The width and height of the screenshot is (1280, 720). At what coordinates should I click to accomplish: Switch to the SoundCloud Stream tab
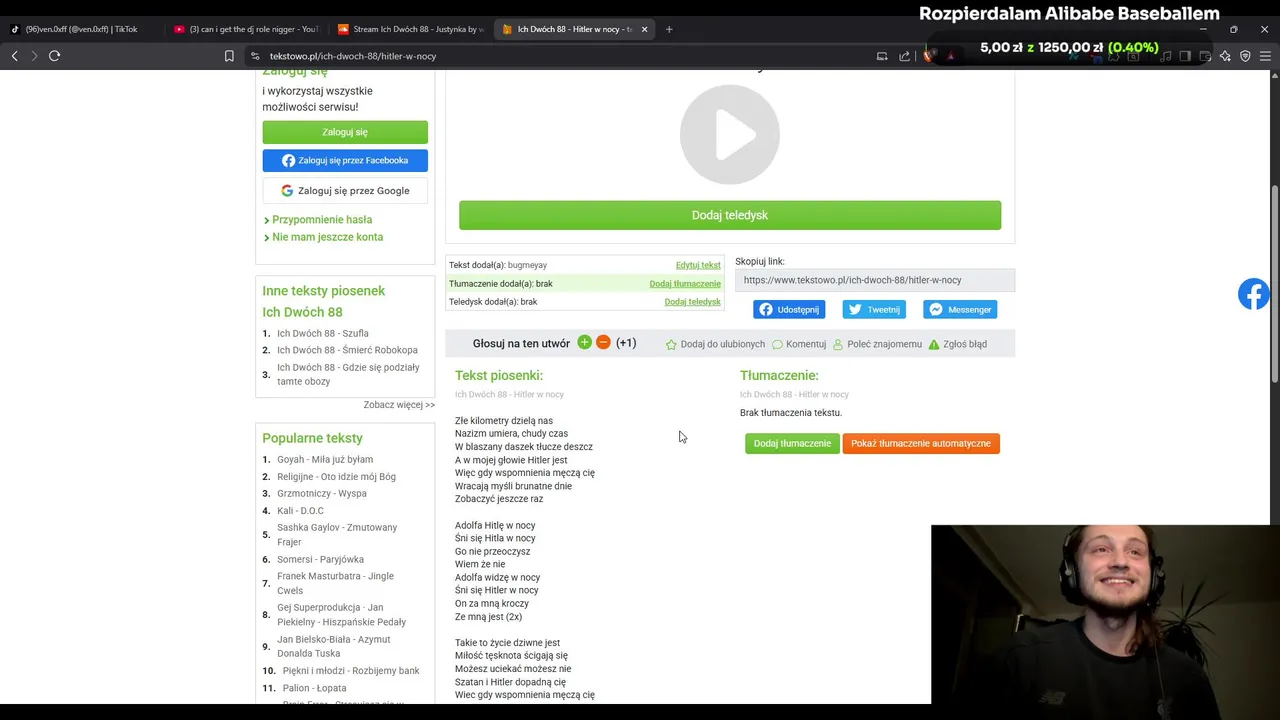(409, 29)
